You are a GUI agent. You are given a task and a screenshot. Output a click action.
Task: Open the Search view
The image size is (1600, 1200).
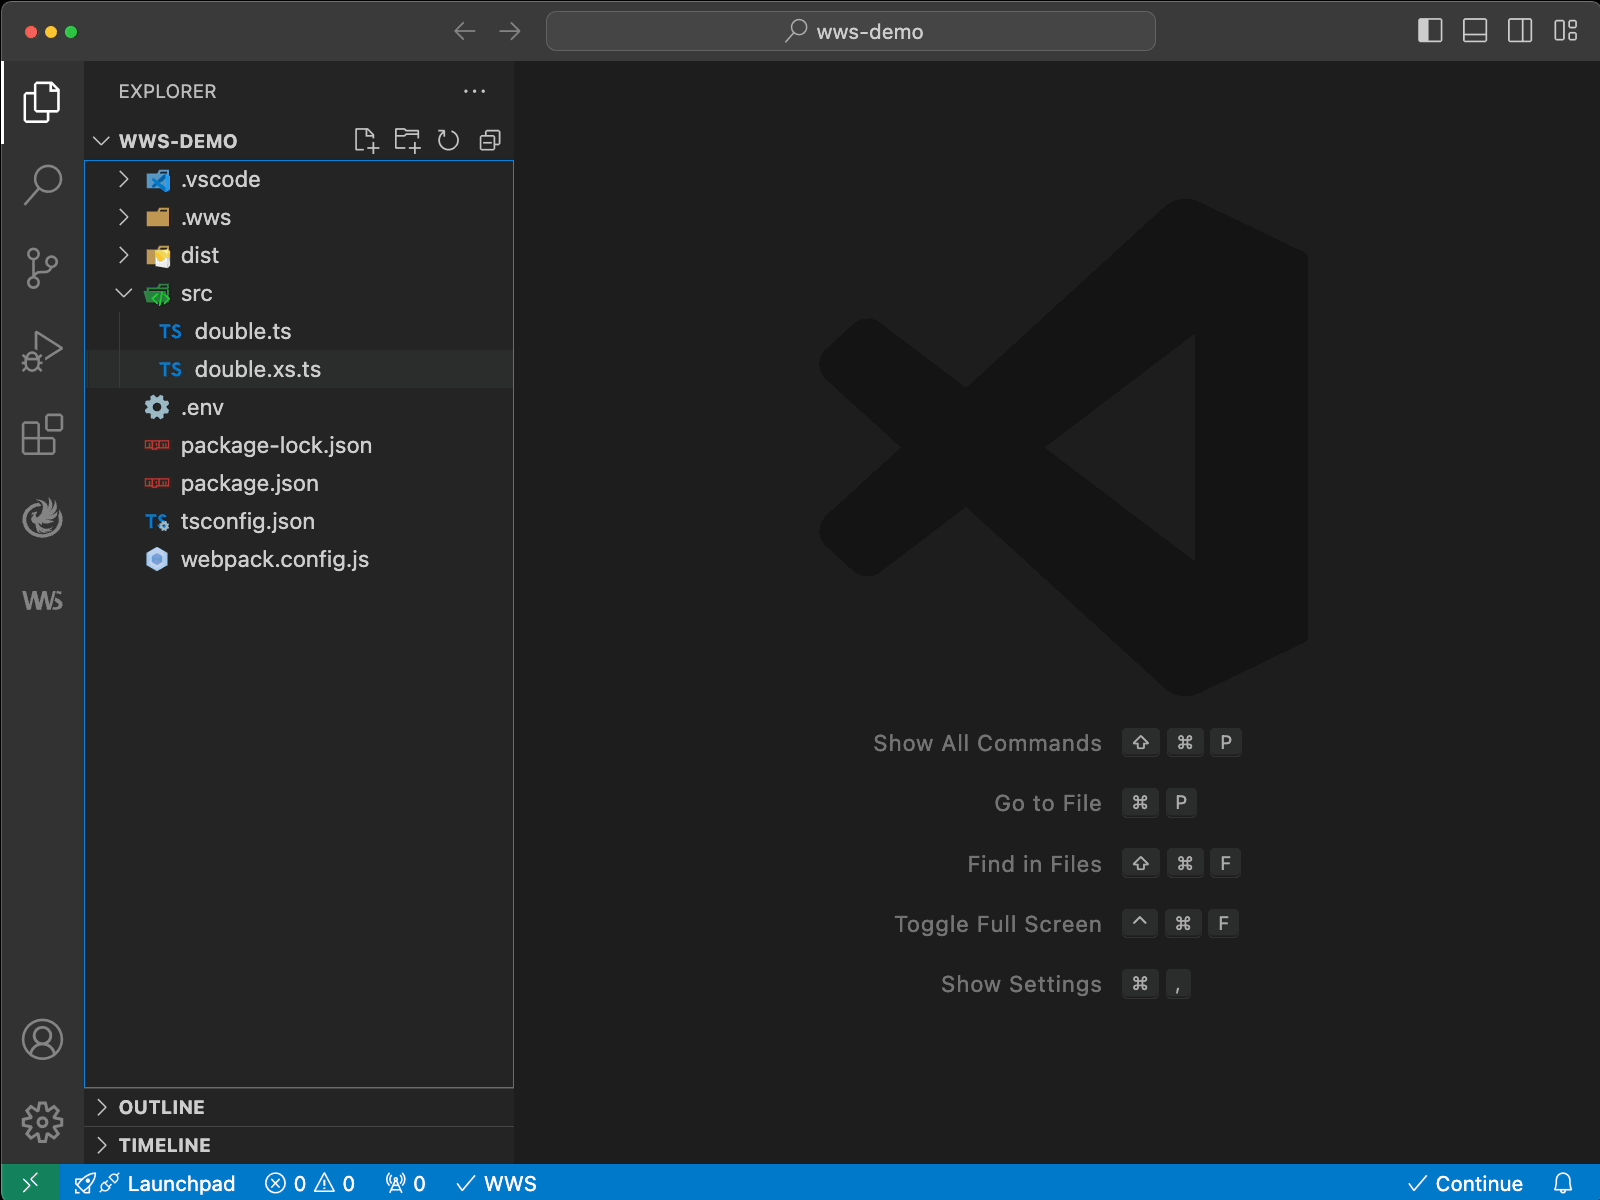(42, 185)
